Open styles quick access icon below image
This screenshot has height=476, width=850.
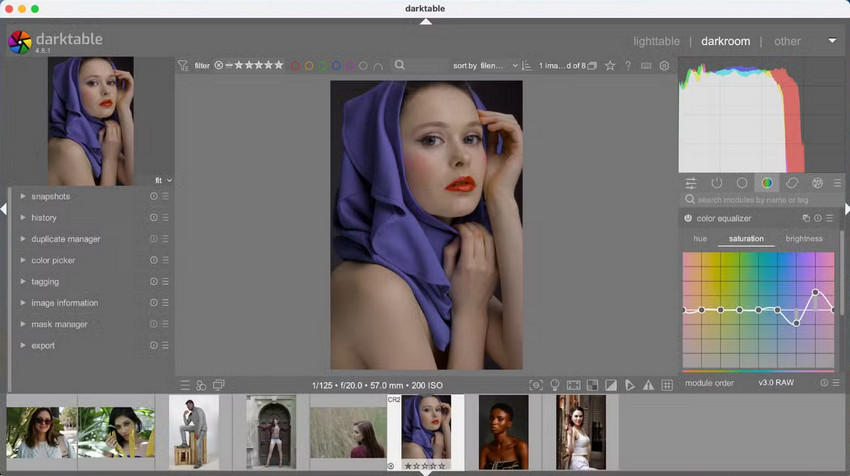click(x=201, y=385)
